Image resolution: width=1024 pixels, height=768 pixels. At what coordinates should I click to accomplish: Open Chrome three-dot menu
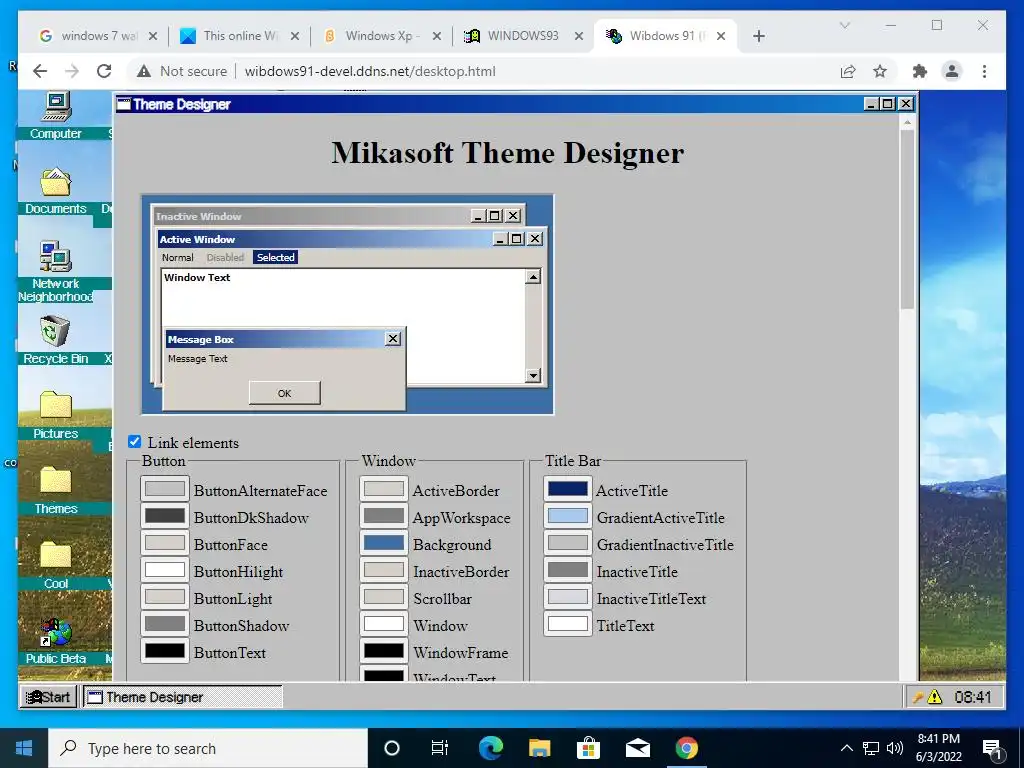coord(984,71)
